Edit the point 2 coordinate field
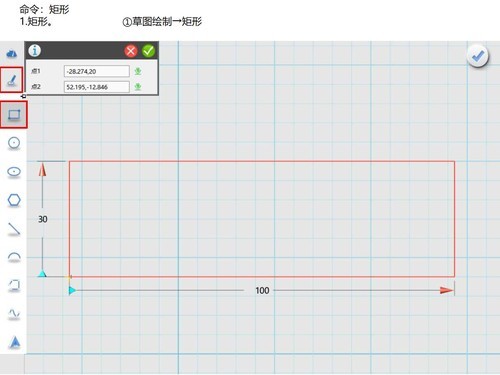The image size is (500, 375). [97, 87]
